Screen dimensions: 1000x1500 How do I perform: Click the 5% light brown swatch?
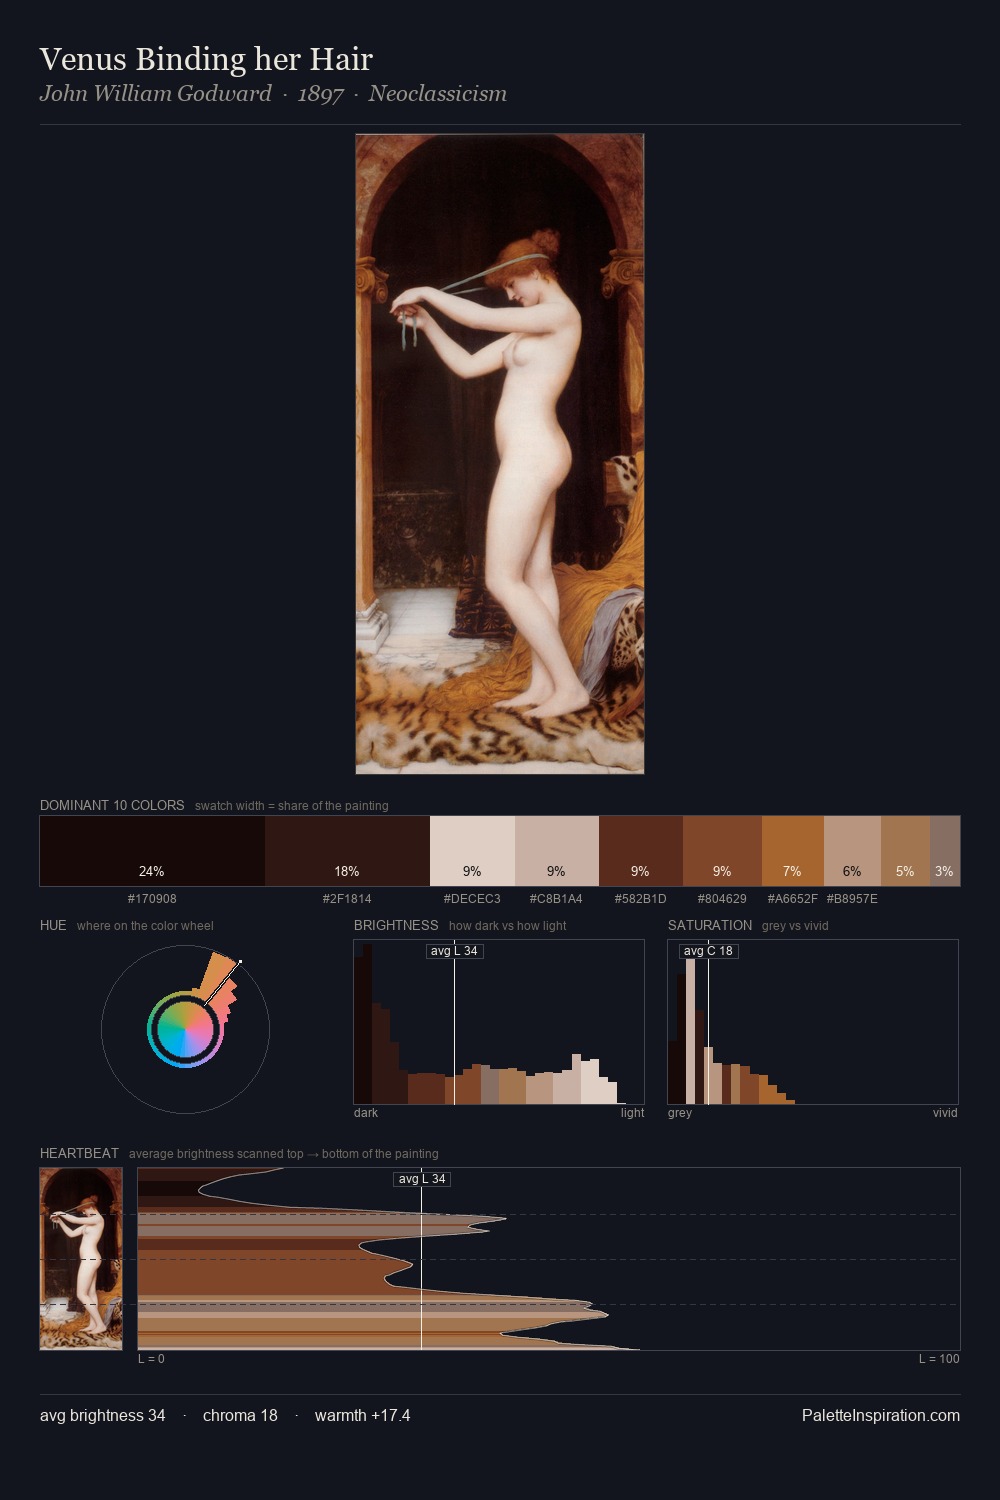905,851
